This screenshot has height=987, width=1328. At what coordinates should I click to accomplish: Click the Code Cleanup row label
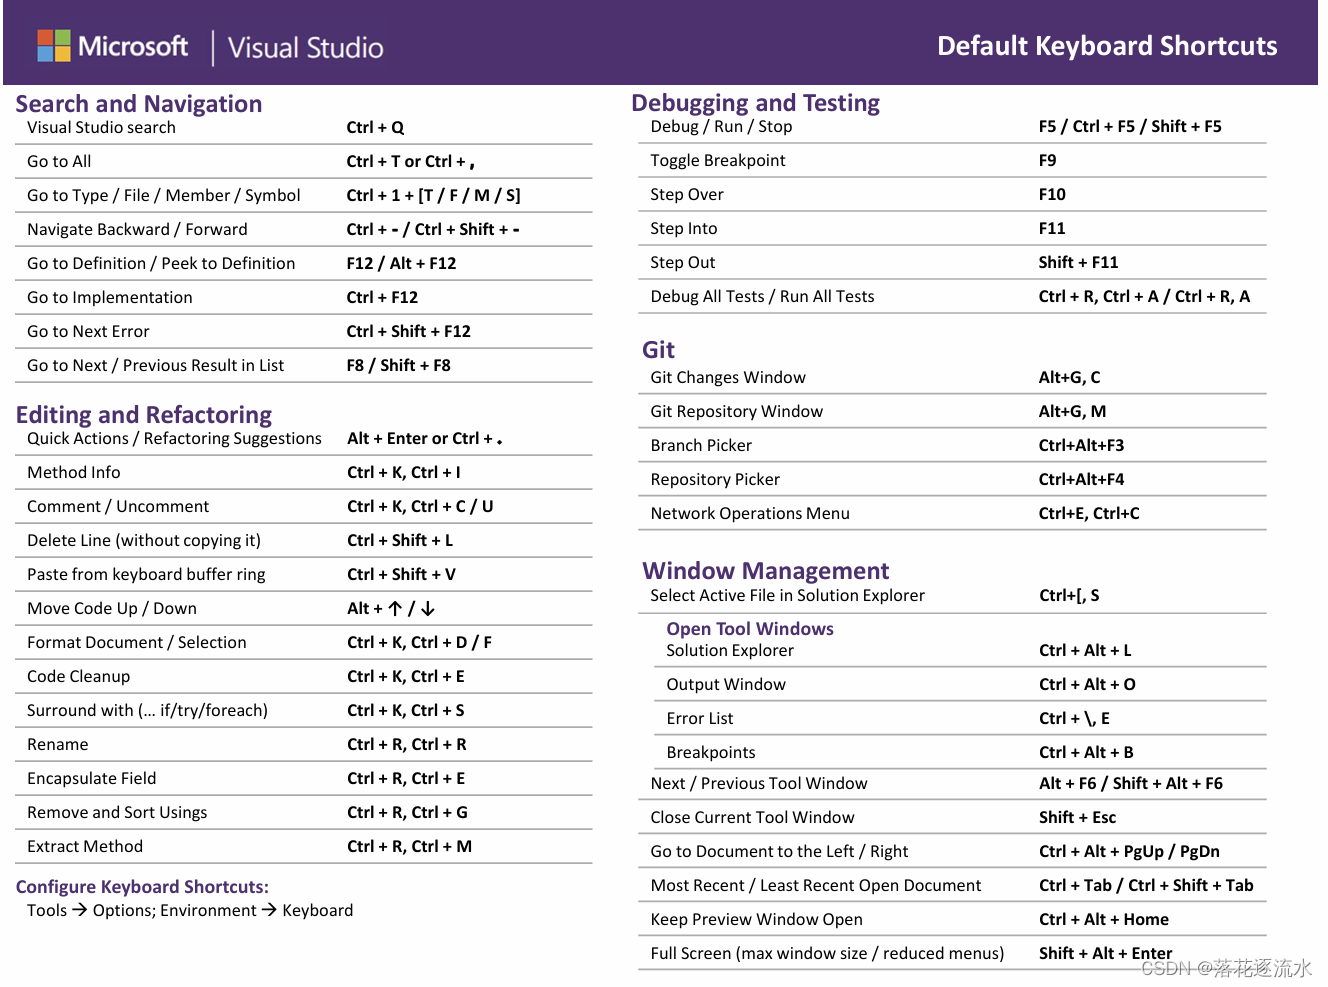click(79, 677)
